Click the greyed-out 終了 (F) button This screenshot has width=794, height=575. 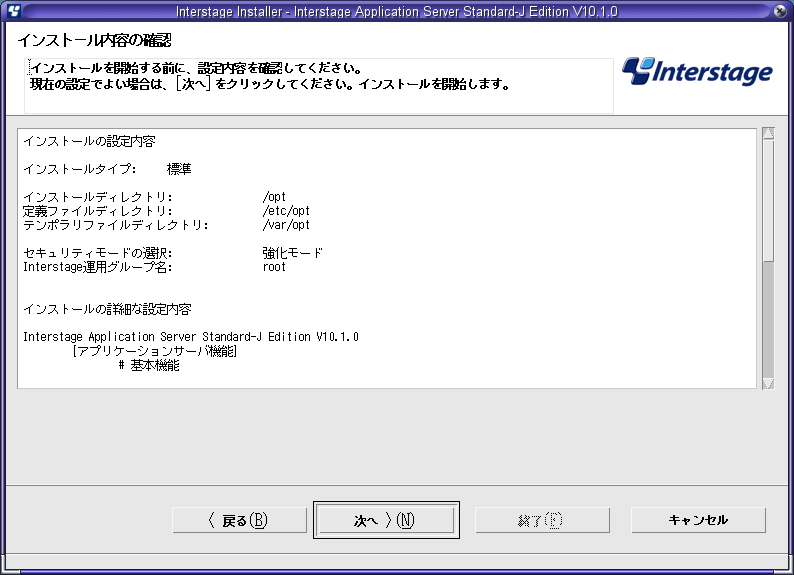point(542,520)
